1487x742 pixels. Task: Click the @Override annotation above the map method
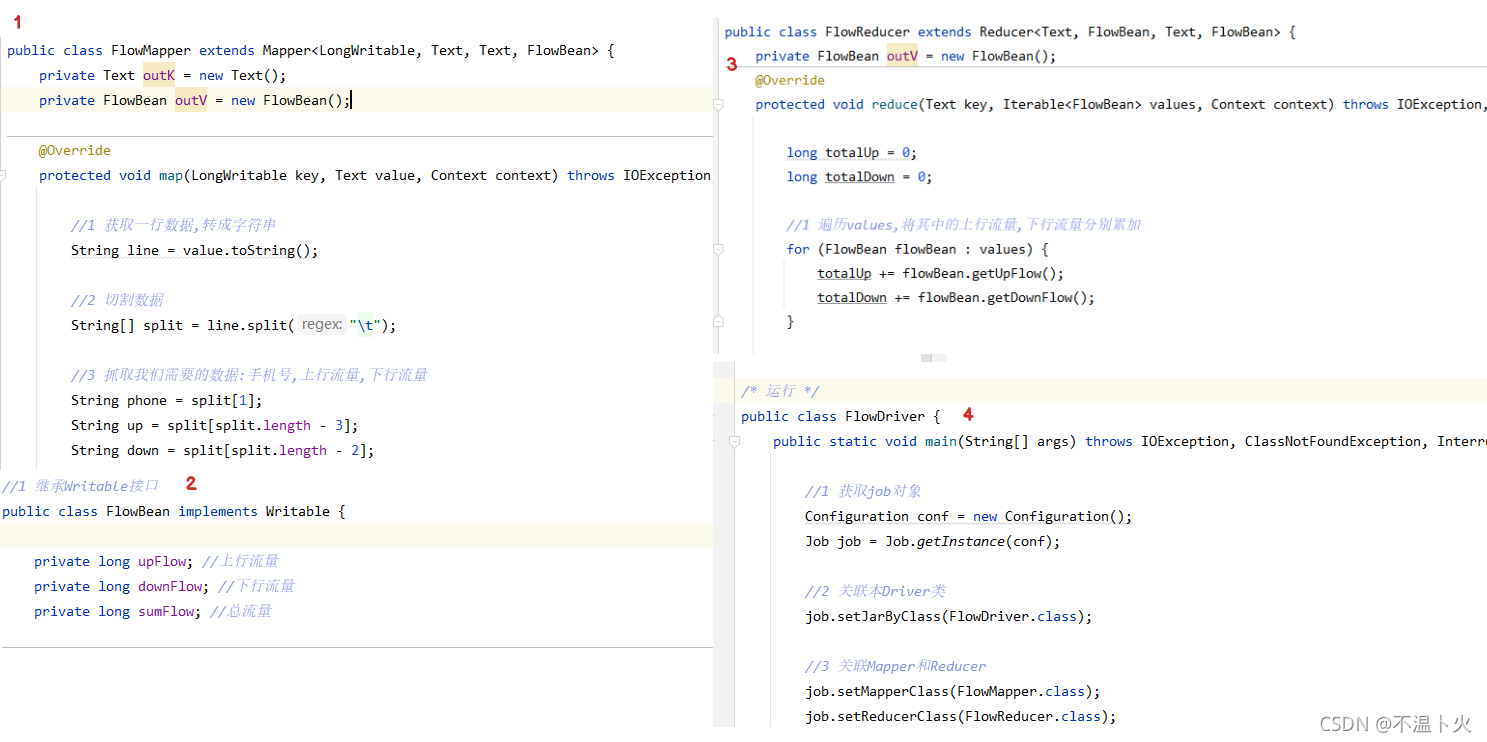(x=75, y=150)
